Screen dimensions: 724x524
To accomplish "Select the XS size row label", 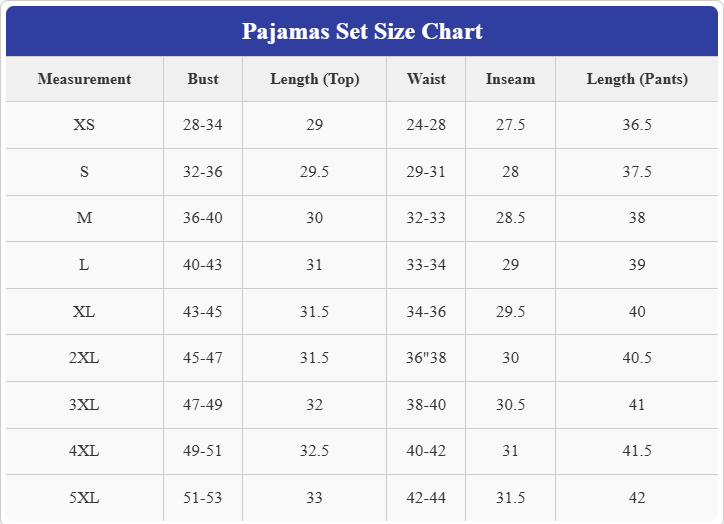I will (84, 125).
